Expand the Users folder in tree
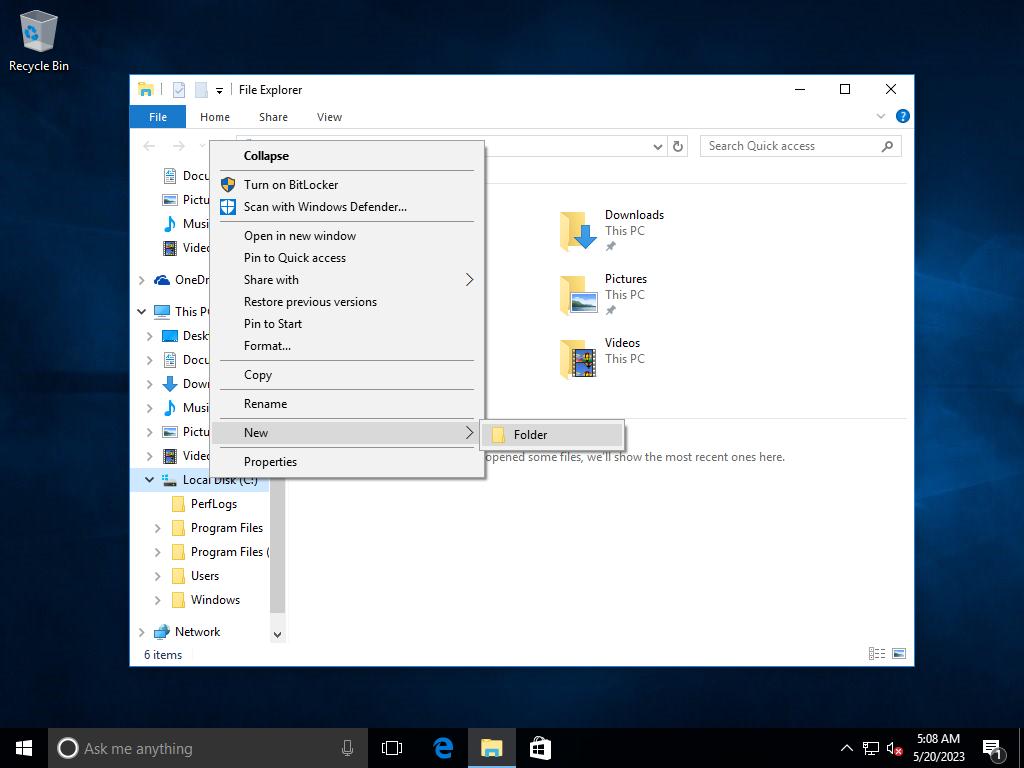1024x768 pixels. tap(158, 576)
